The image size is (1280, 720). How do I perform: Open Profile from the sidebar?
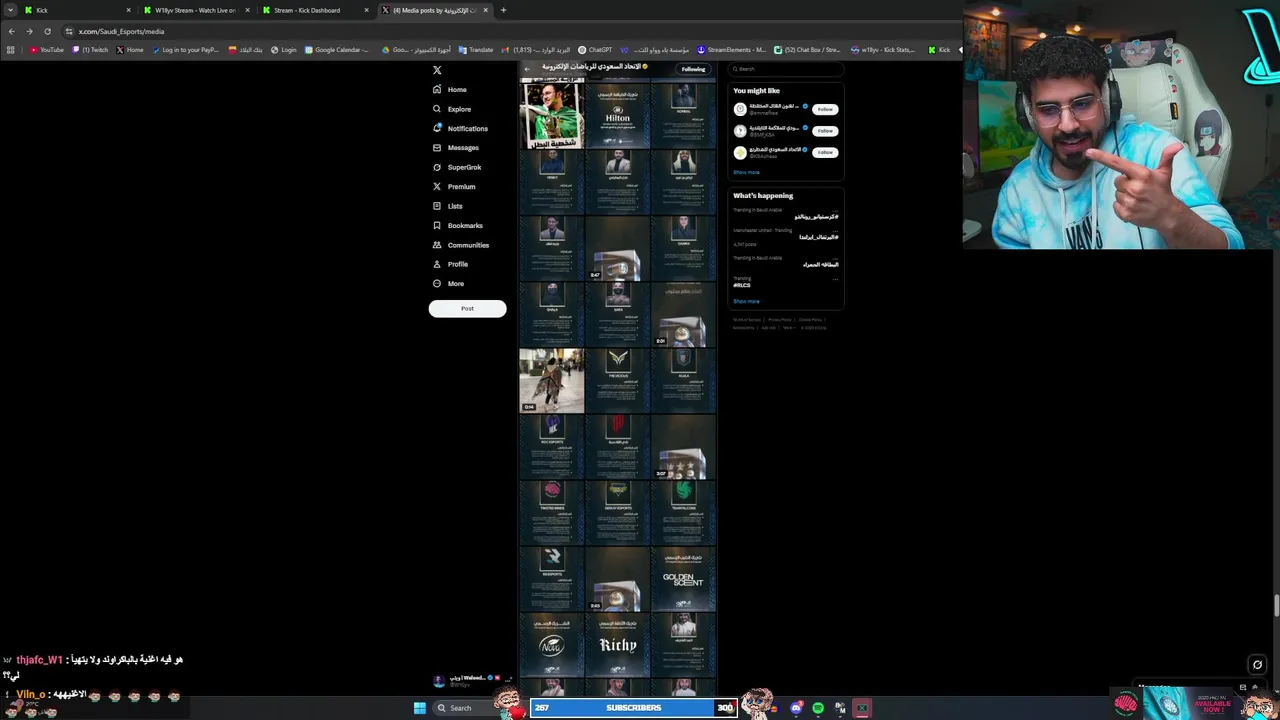coord(450,264)
